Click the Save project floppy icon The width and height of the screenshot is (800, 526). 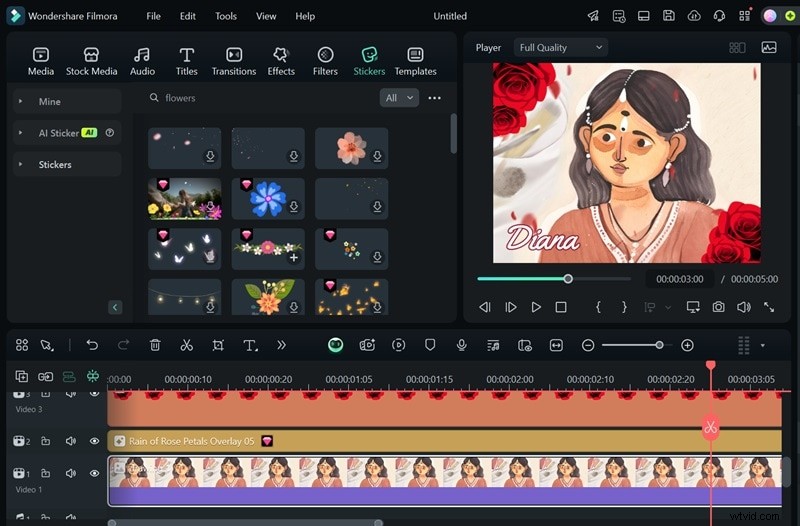tap(668, 16)
